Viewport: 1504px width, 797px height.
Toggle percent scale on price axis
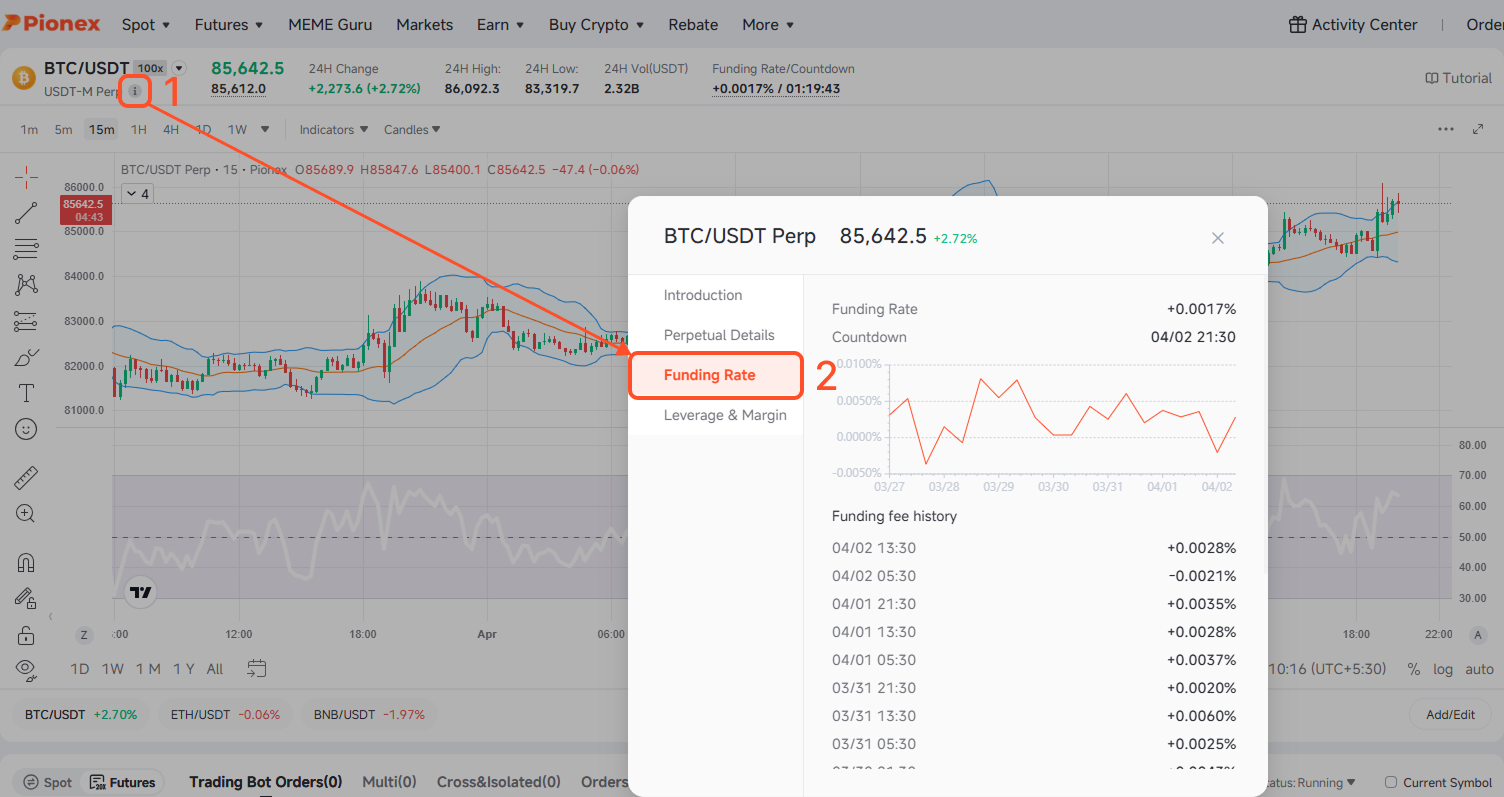tap(1413, 669)
